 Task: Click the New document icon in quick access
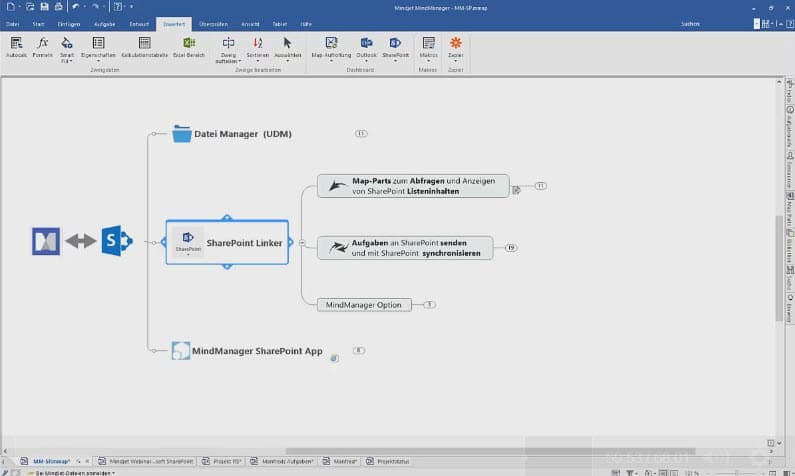click(10, 7)
